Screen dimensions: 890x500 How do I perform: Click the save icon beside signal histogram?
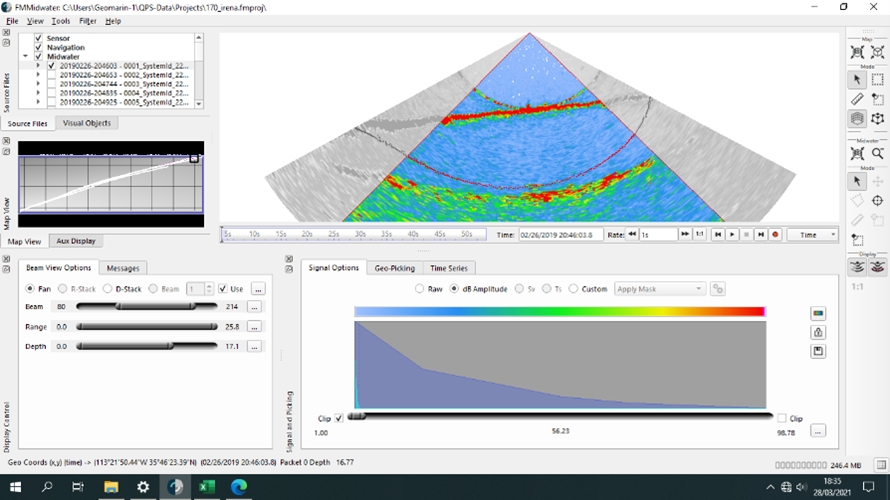(x=818, y=351)
